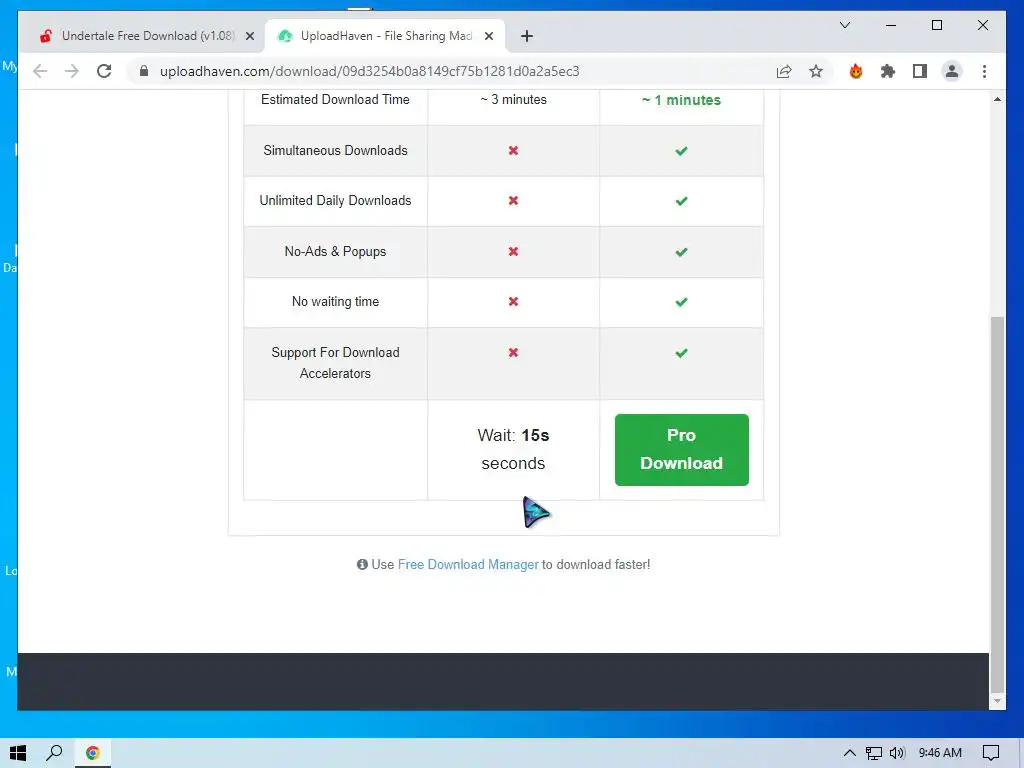Image resolution: width=1024 pixels, height=768 pixels.
Task: Open the tab search chevron
Action: click(844, 25)
